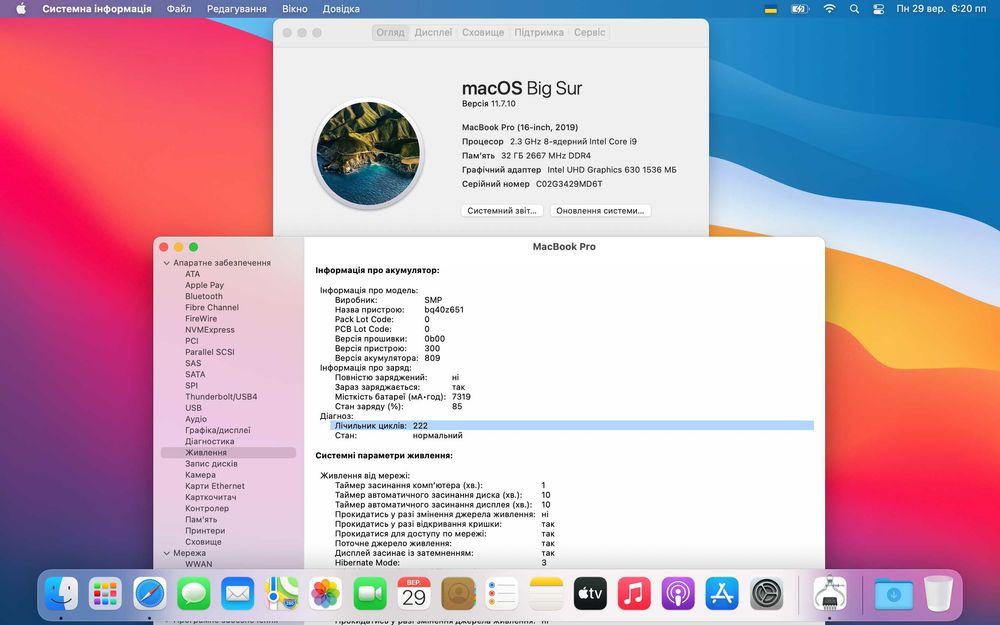Viewport: 1000px width, 625px height.
Task: Select WWAN in the sidebar
Action: point(199,564)
